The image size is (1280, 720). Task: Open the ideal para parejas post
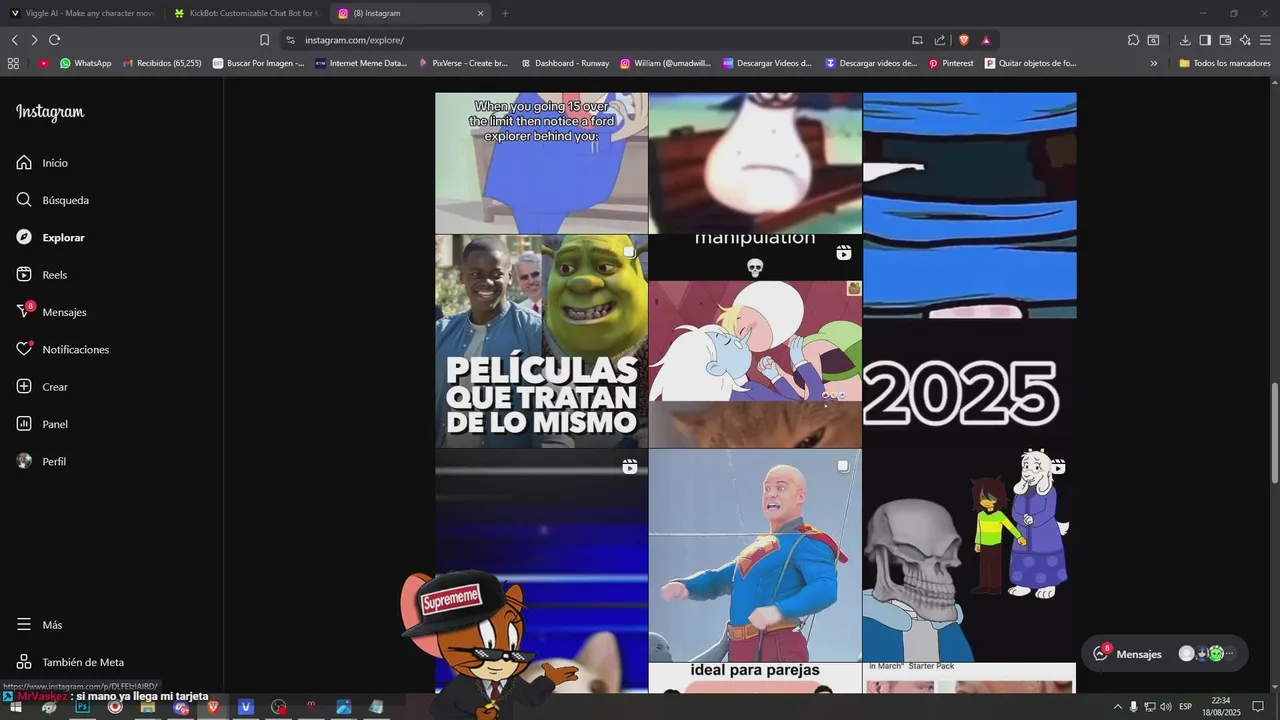(755, 678)
